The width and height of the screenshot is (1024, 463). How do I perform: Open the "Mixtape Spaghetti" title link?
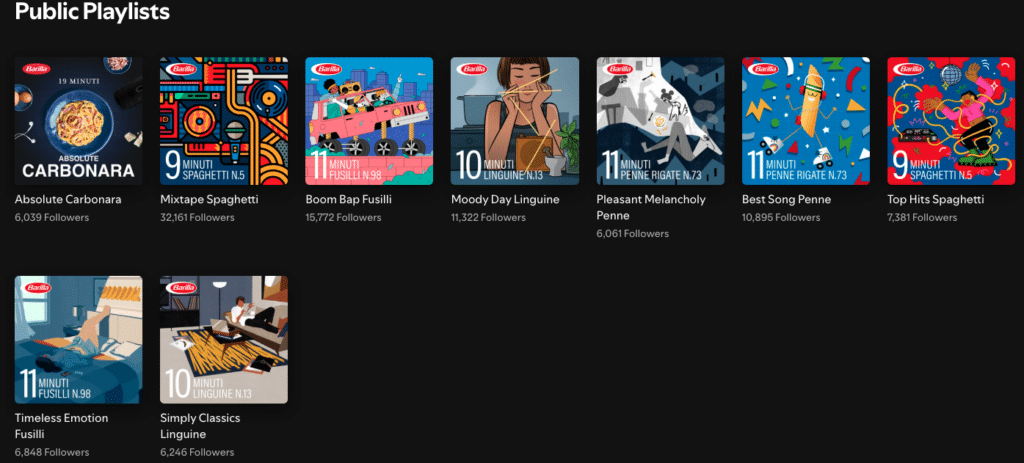pyautogui.click(x=209, y=199)
